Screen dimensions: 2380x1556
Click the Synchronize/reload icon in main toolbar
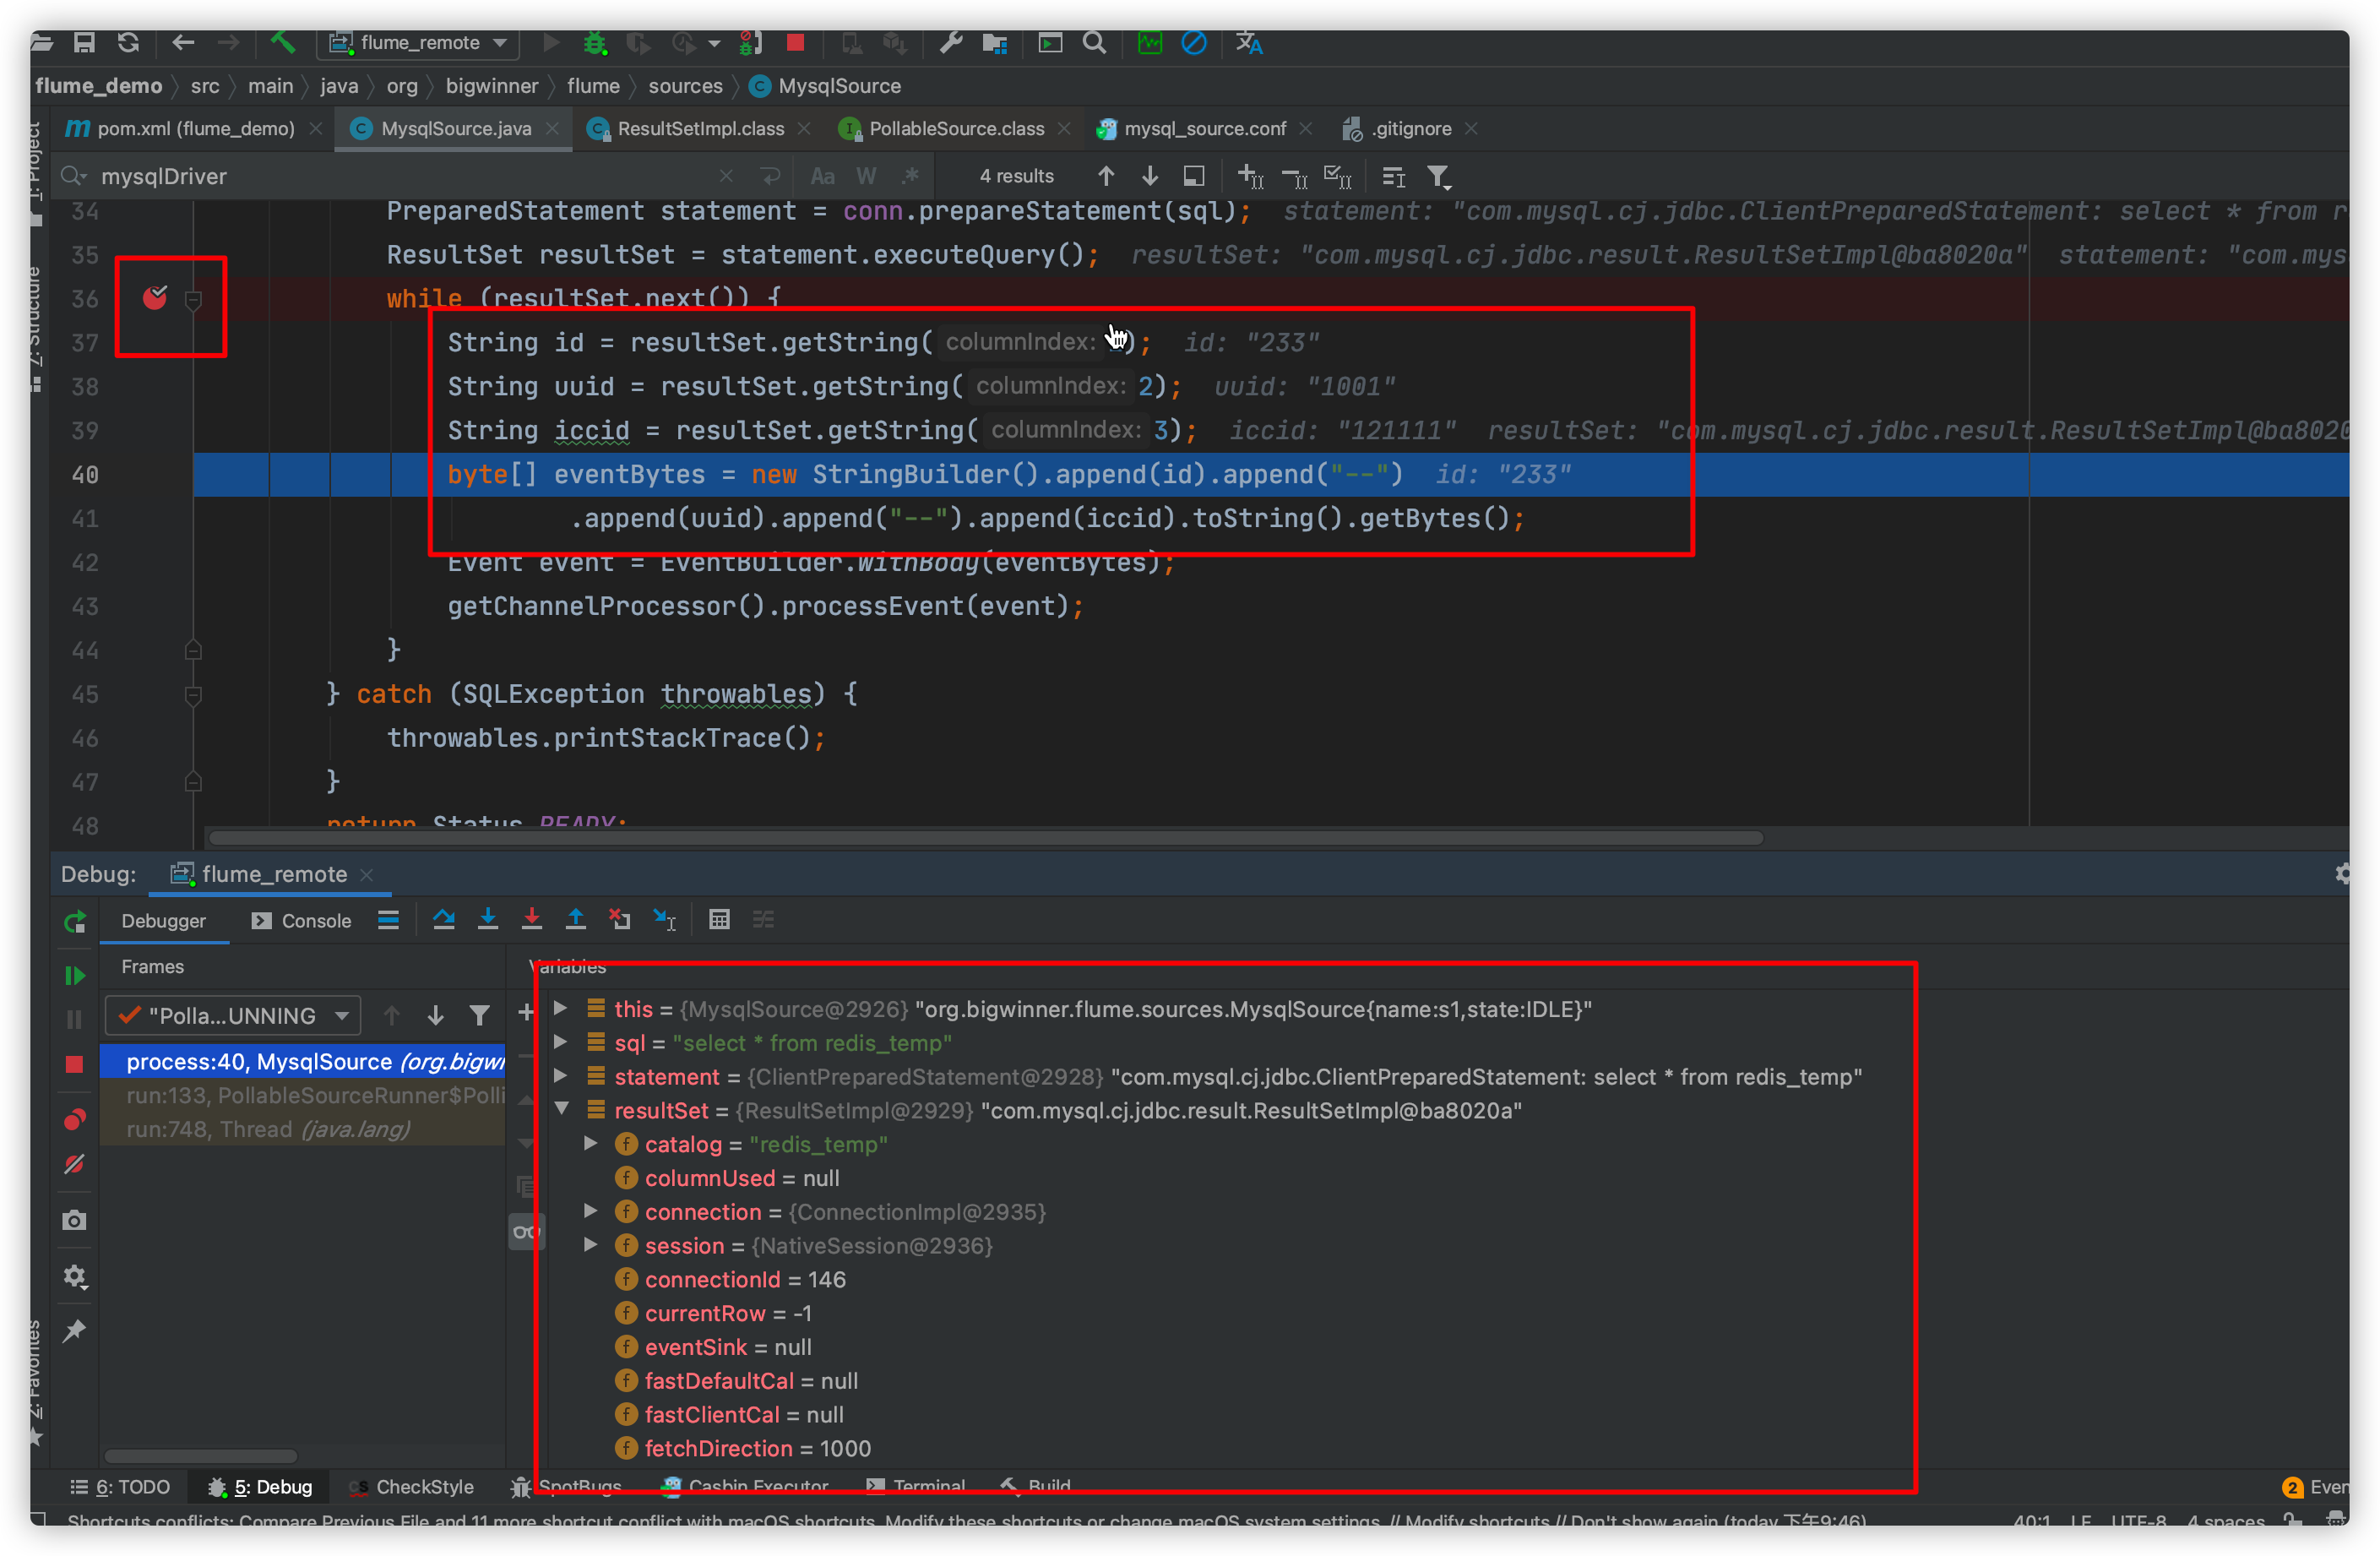pyautogui.click(x=128, y=42)
